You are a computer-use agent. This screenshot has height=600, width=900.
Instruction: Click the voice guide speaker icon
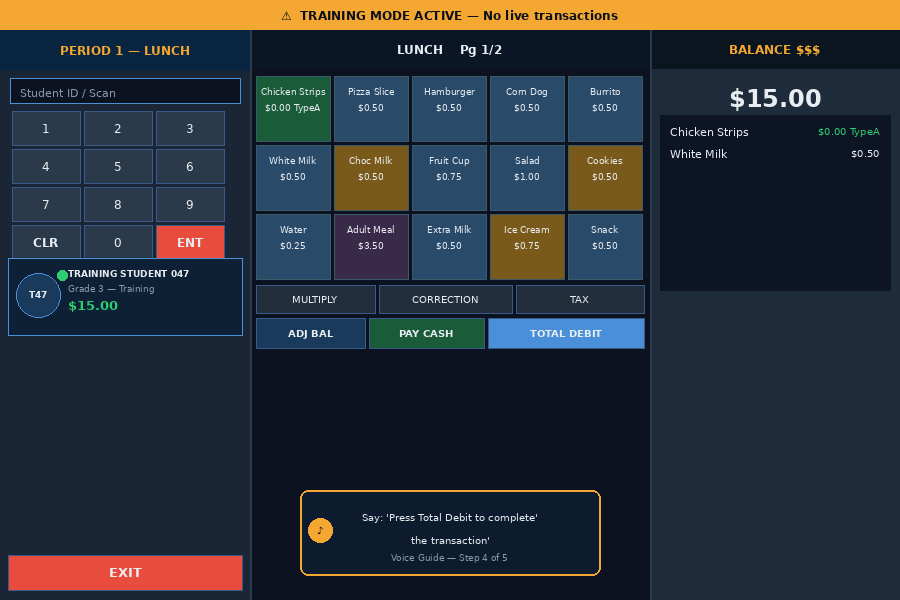click(320, 531)
